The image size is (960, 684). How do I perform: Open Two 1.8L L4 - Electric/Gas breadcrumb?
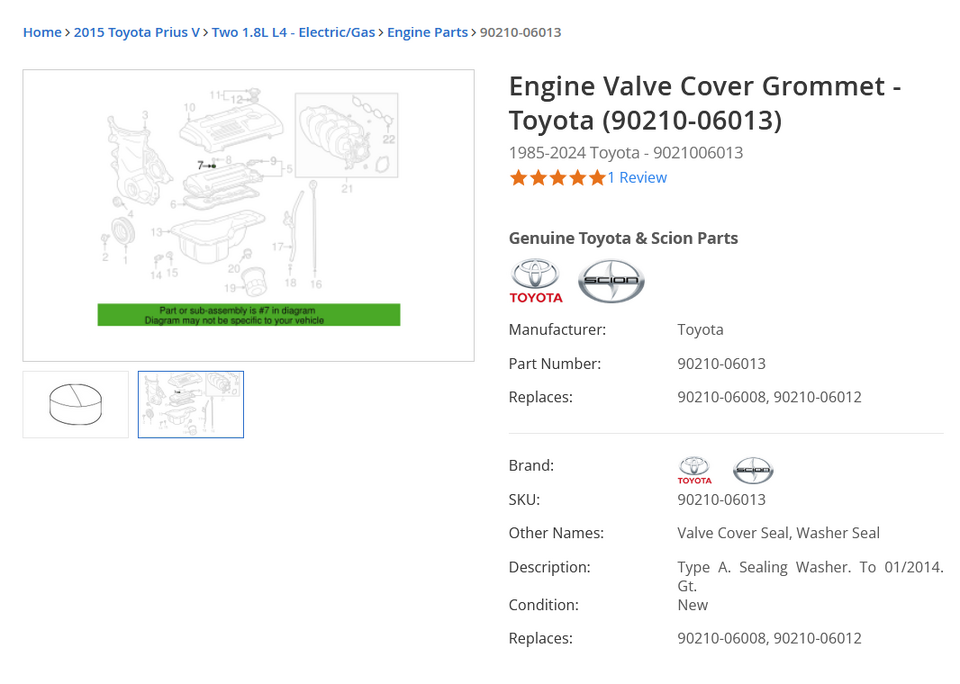(x=293, y=32)
